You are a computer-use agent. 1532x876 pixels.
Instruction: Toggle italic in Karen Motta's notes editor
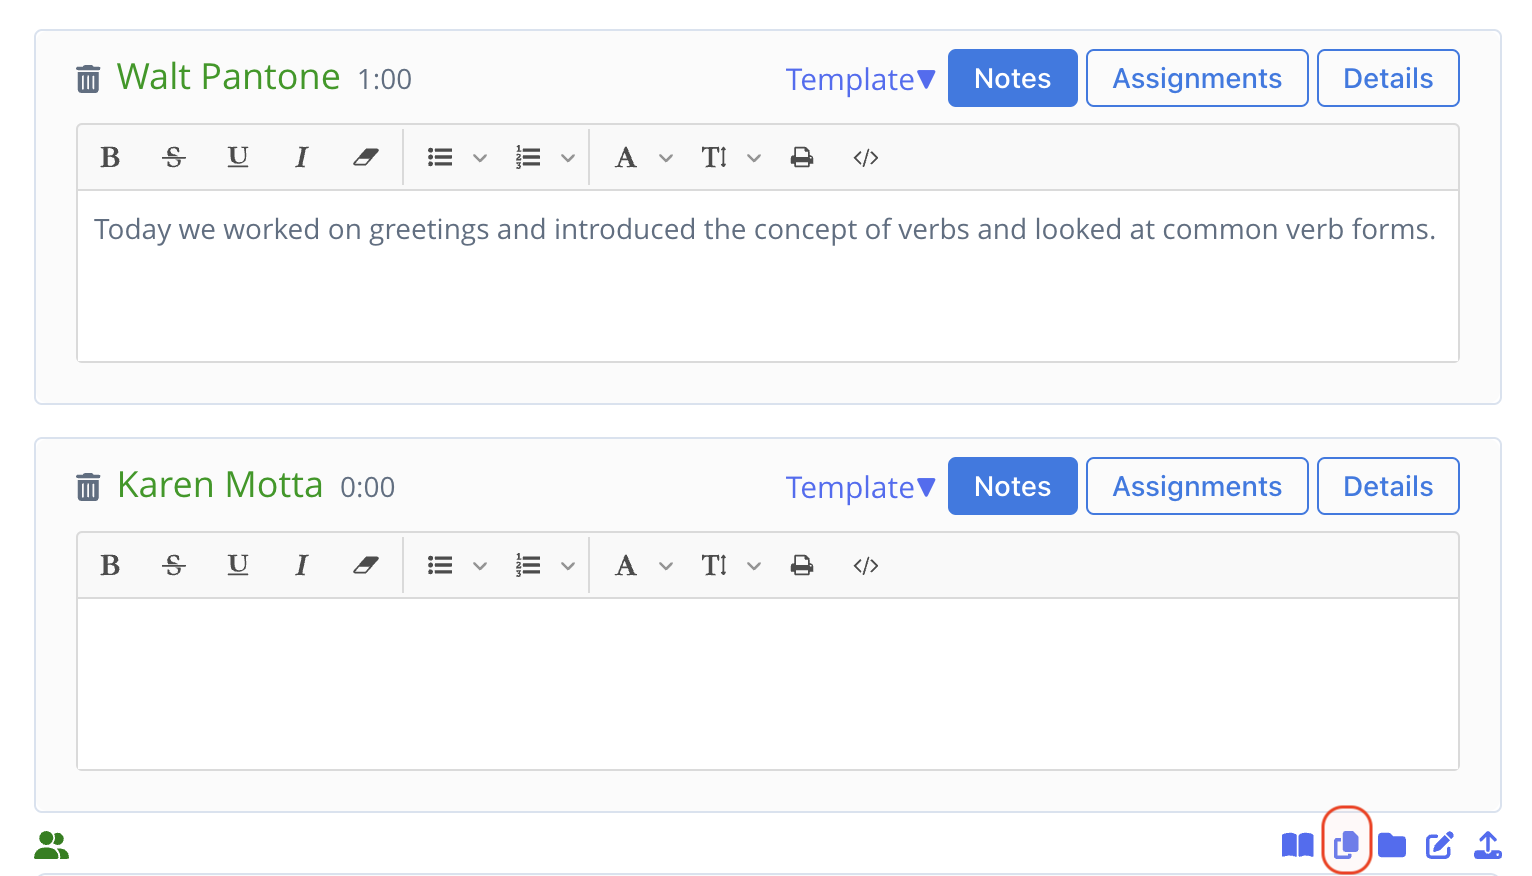[x=301, y=565]
